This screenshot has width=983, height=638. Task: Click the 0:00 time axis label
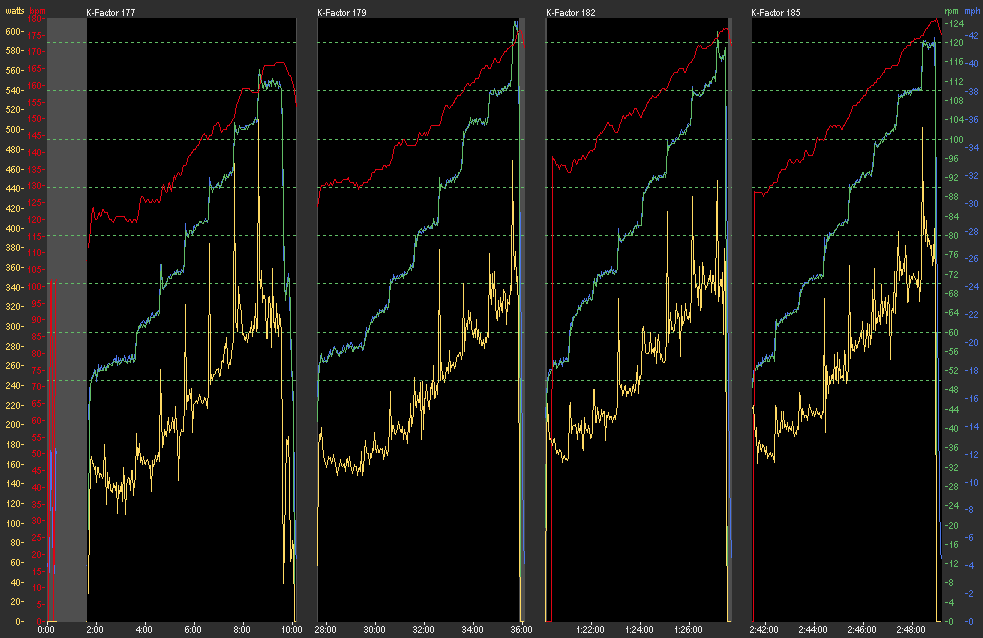[x=46, y=629]
